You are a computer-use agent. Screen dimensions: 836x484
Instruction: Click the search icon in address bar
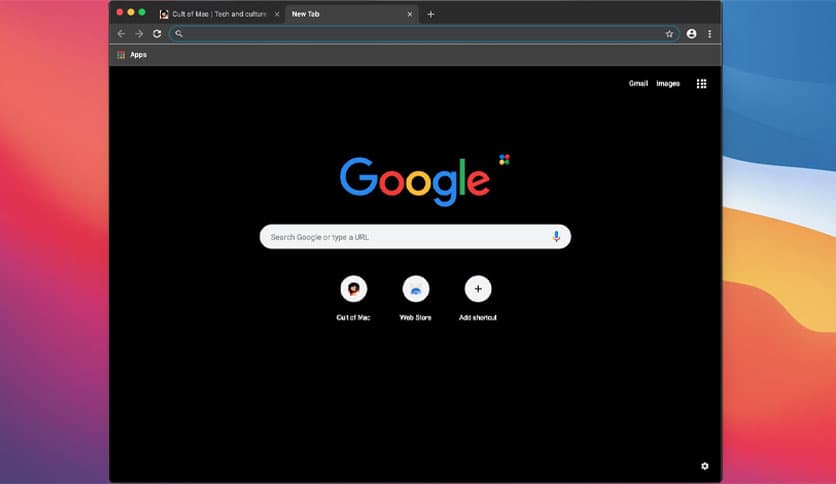pyautogui.click(x=179, y=34)
